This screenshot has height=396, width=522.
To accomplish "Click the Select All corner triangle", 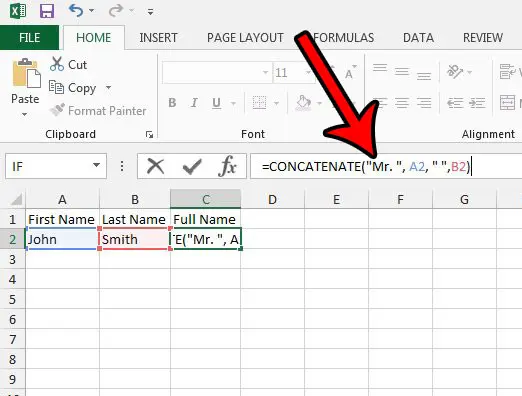I will tap(17, 199).
